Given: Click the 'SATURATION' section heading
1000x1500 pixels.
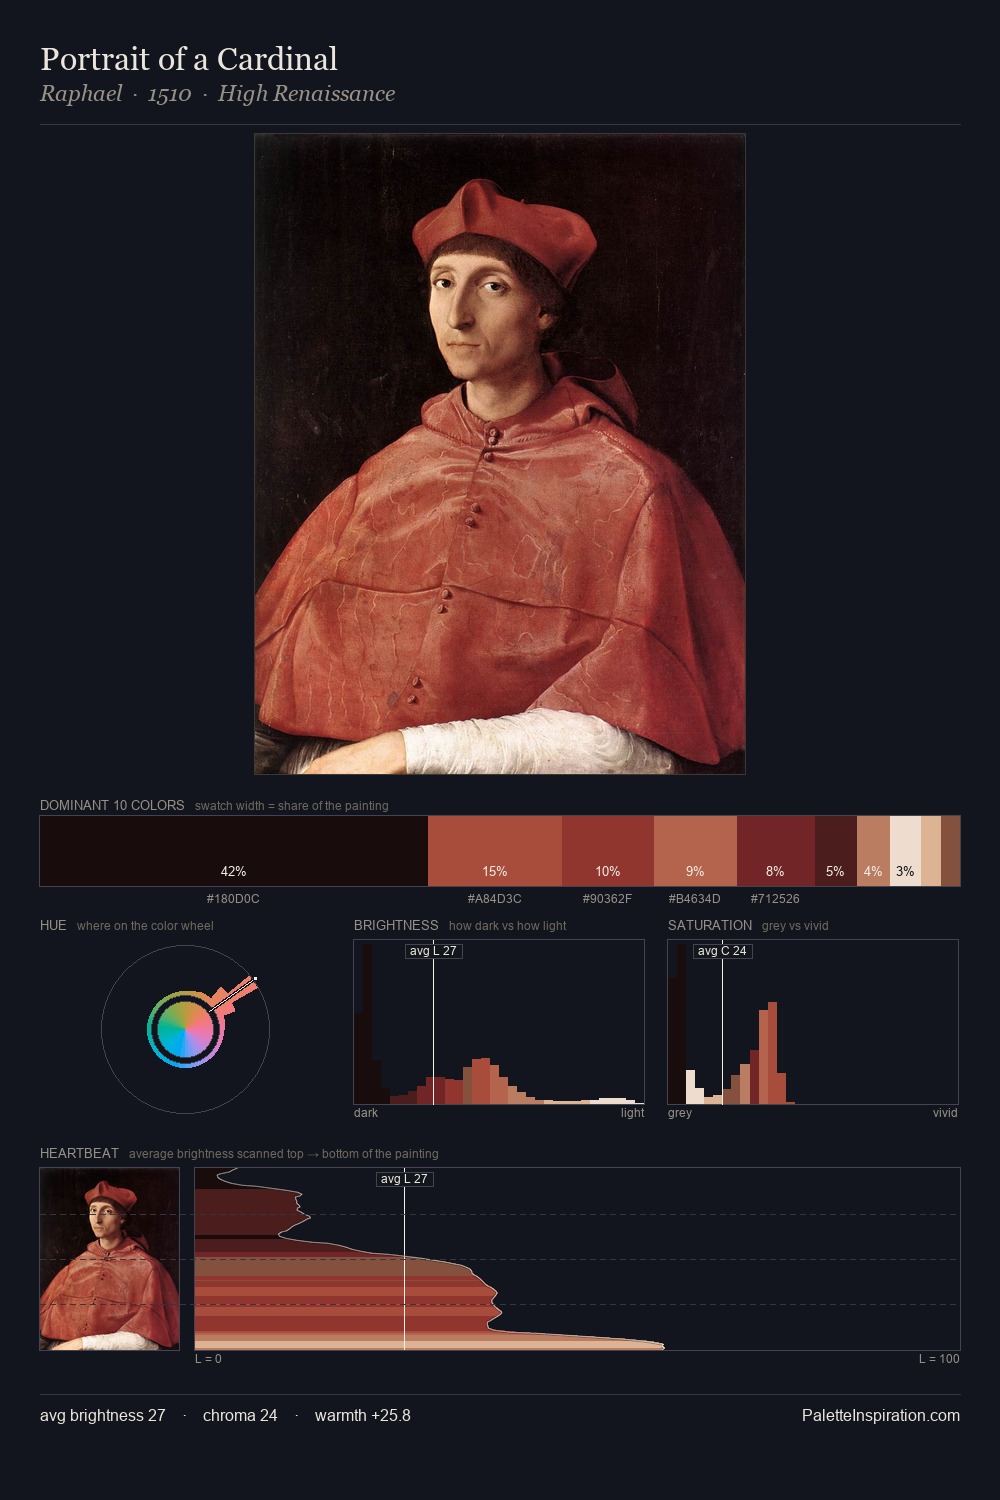Looking at the screenshot, I should [710, 925].
